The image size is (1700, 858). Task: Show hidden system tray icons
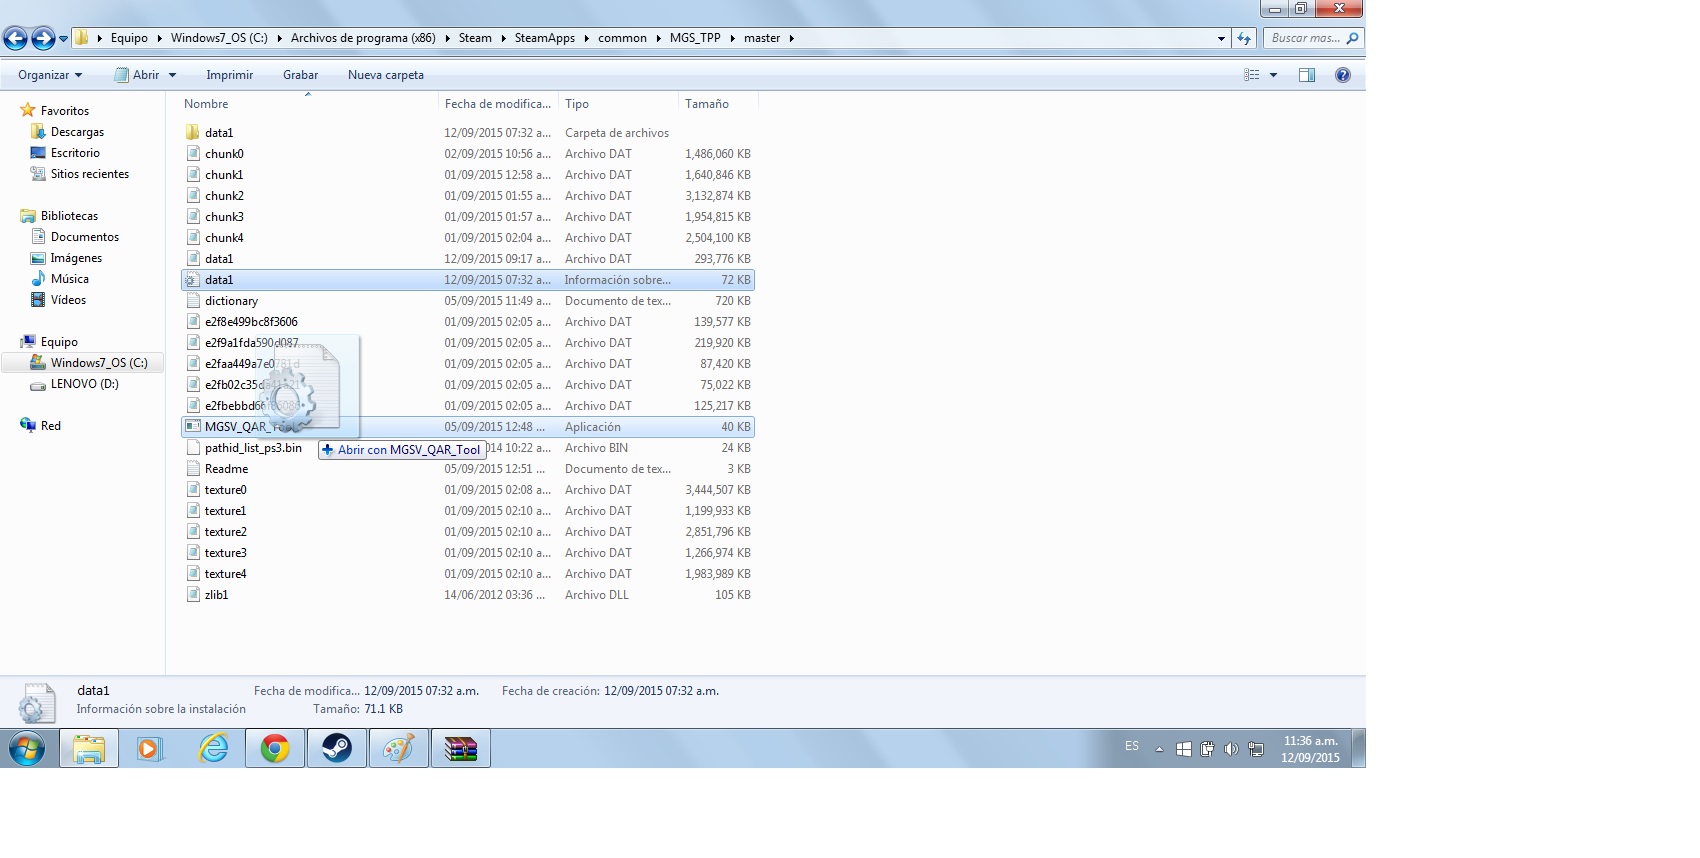1159,748
